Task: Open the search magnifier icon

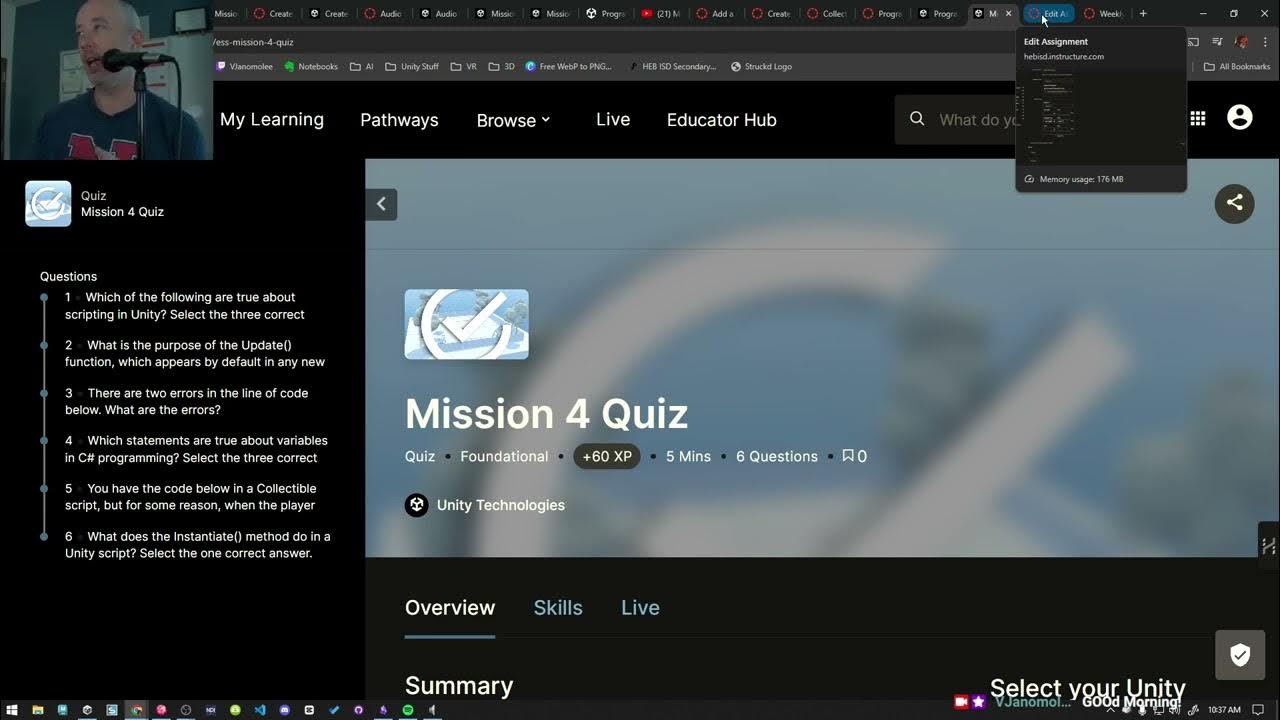Action: tap(917, 119)
